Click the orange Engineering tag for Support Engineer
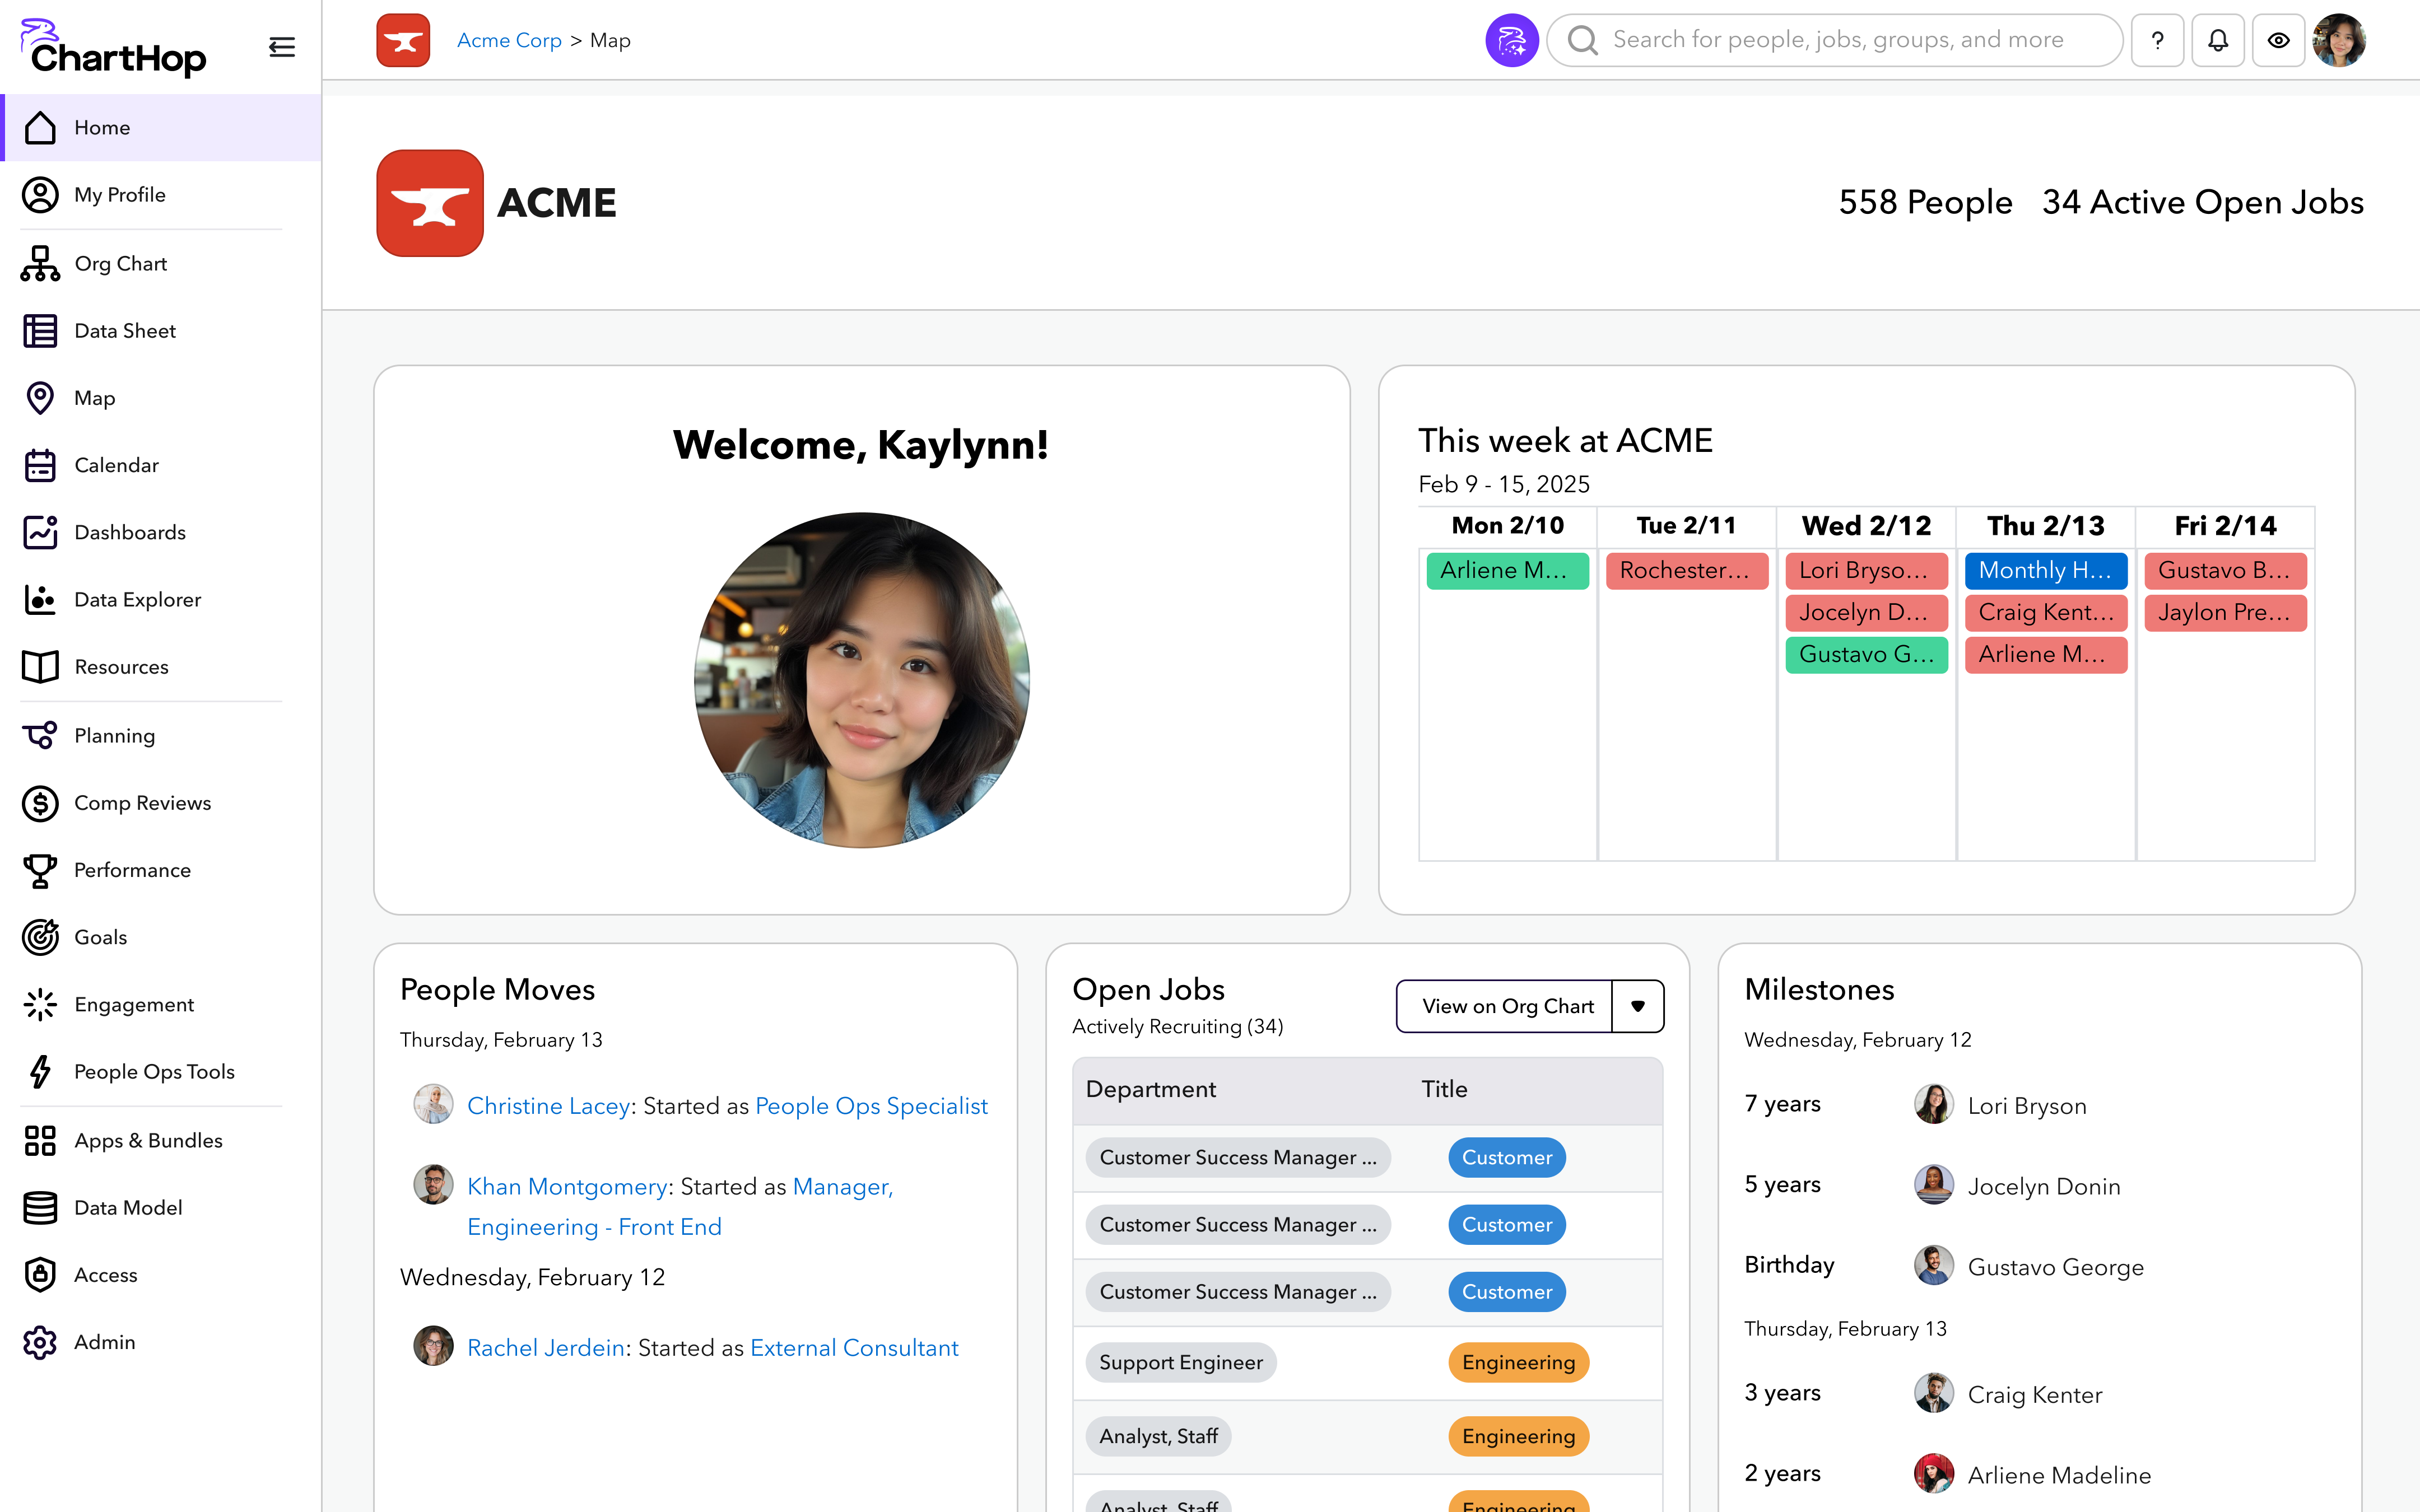Screen dimensions: 2420x1512 (x=1517, y=1362)
